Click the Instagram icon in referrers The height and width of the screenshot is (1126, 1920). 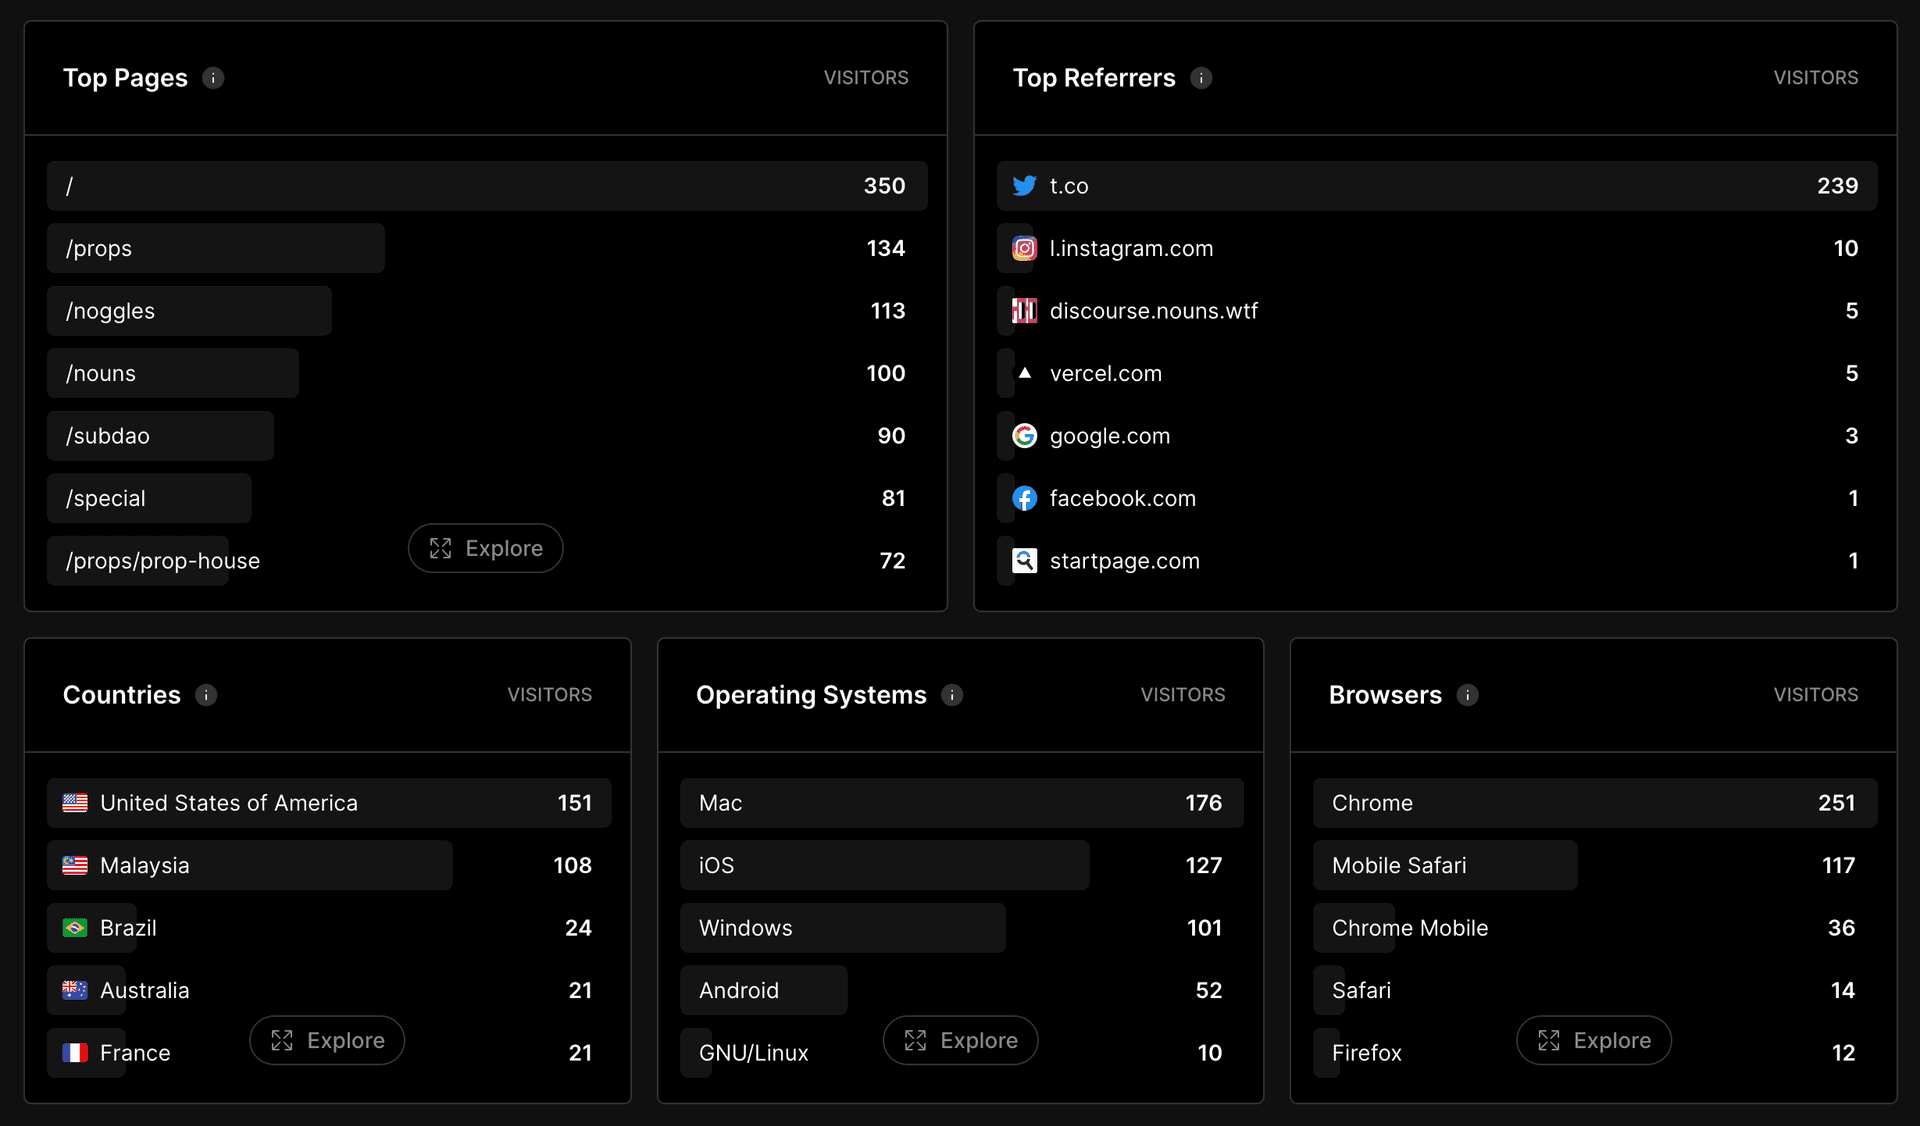[1024, 248]
